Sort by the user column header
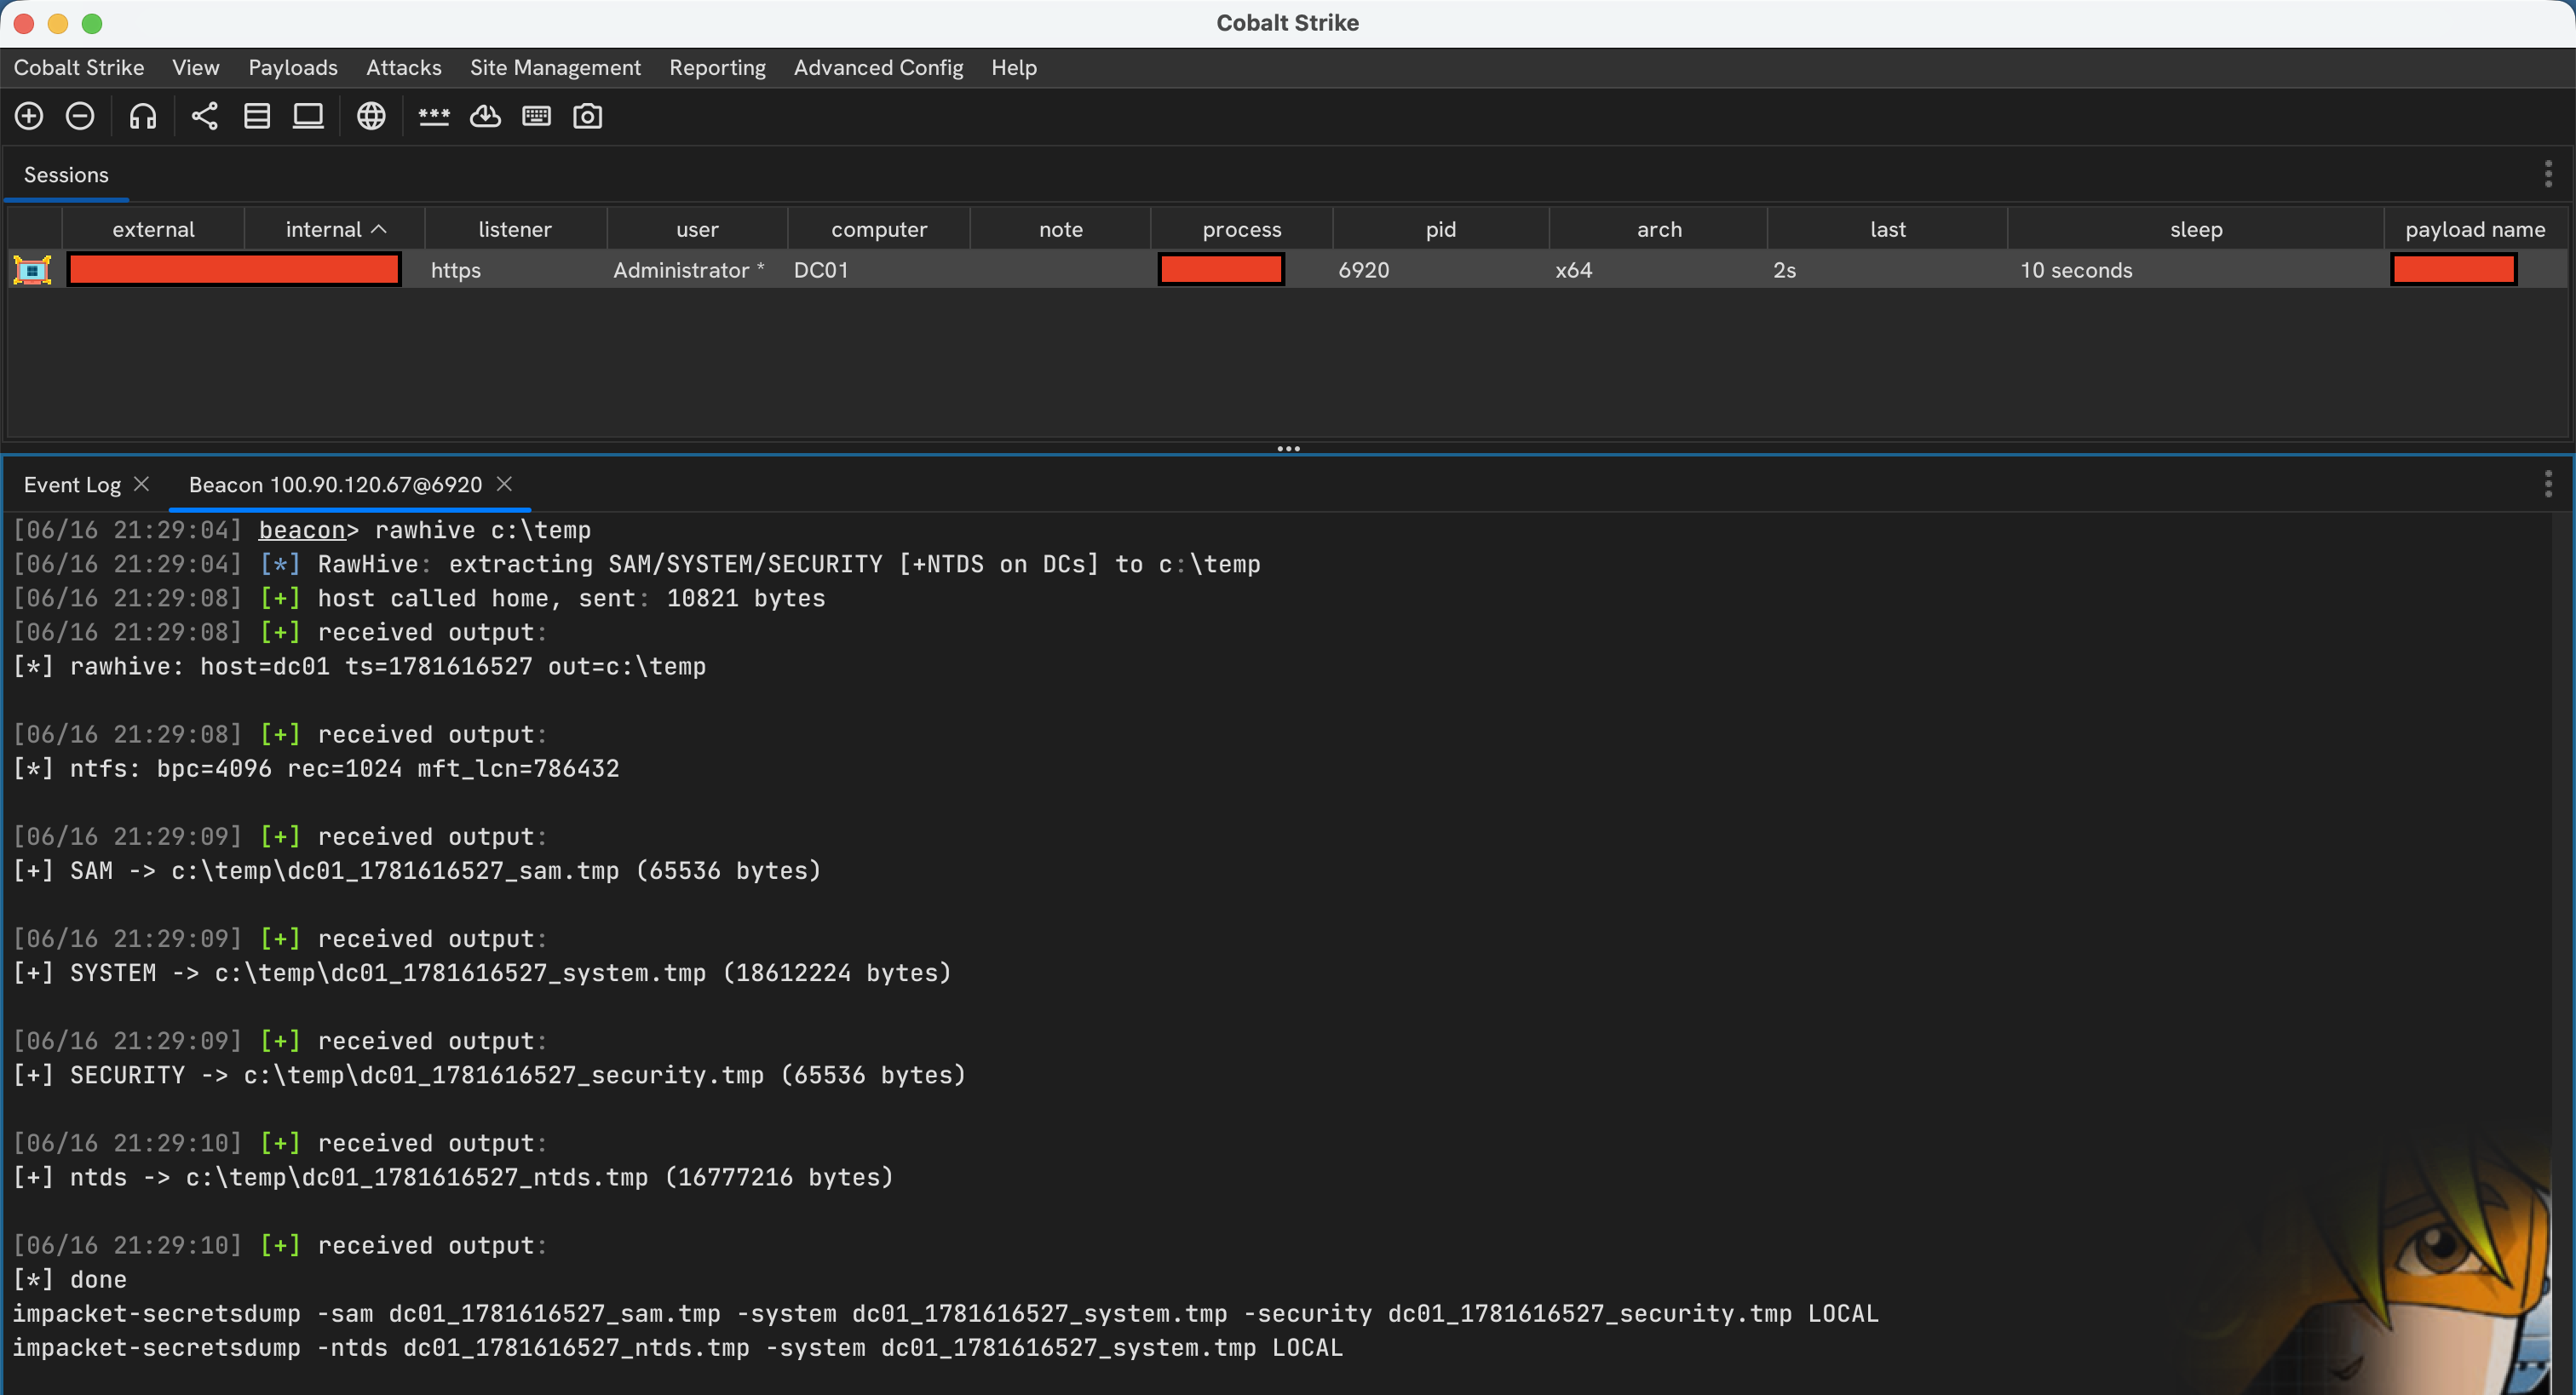The height and width of the screenshot is (1395, 2576). click(697, 229)
